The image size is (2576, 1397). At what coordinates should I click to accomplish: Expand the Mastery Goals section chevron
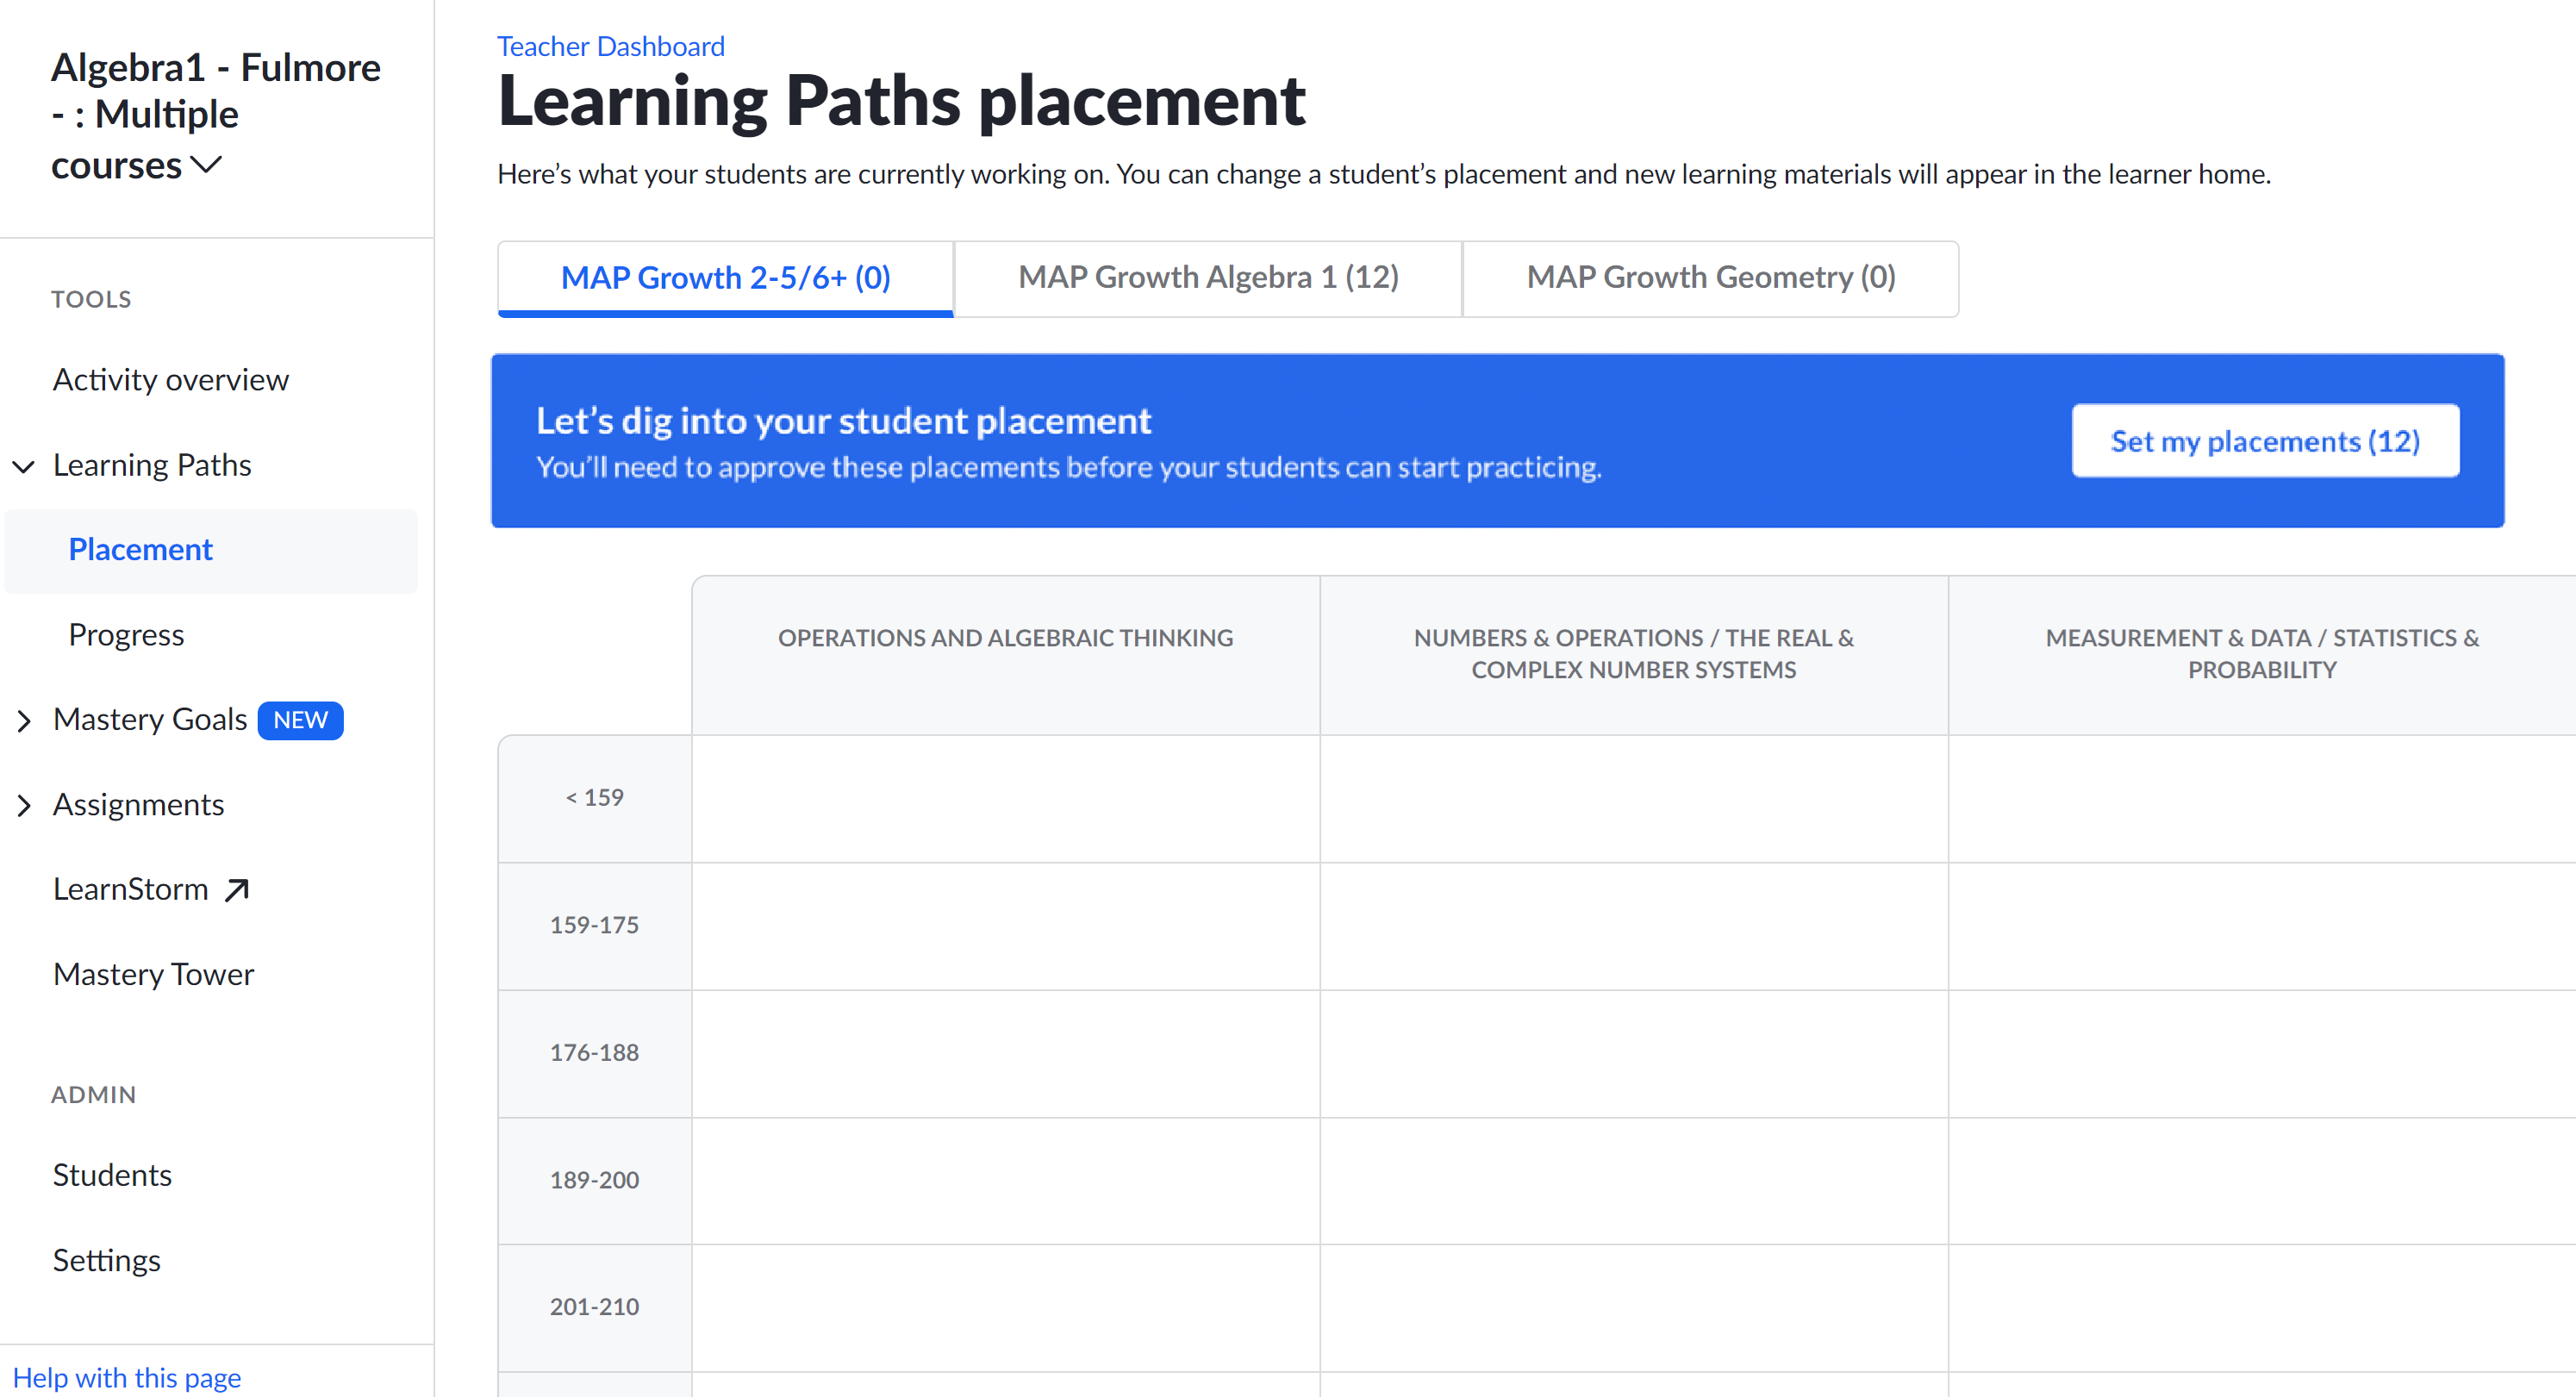click(x=24, y=720)
